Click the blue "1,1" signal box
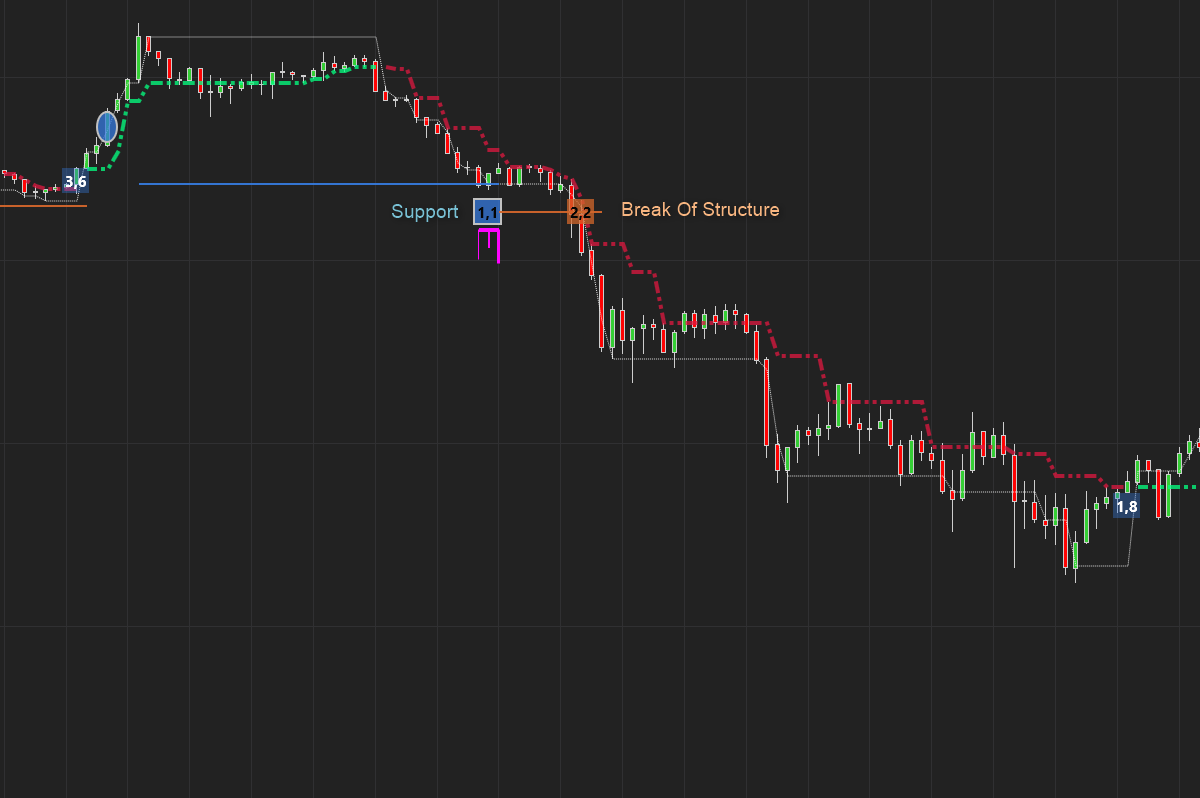 [x=487, y=212]
